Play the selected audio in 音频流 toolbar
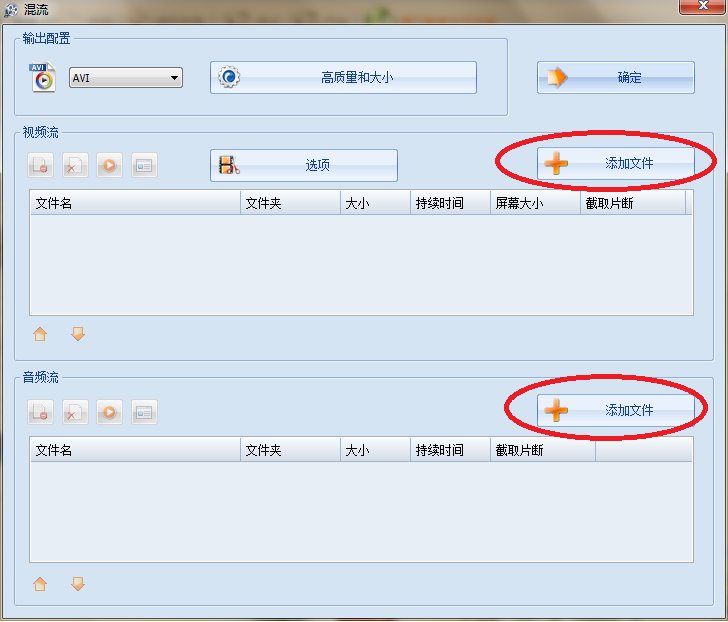728x622 pixels. tap(110, 412)
